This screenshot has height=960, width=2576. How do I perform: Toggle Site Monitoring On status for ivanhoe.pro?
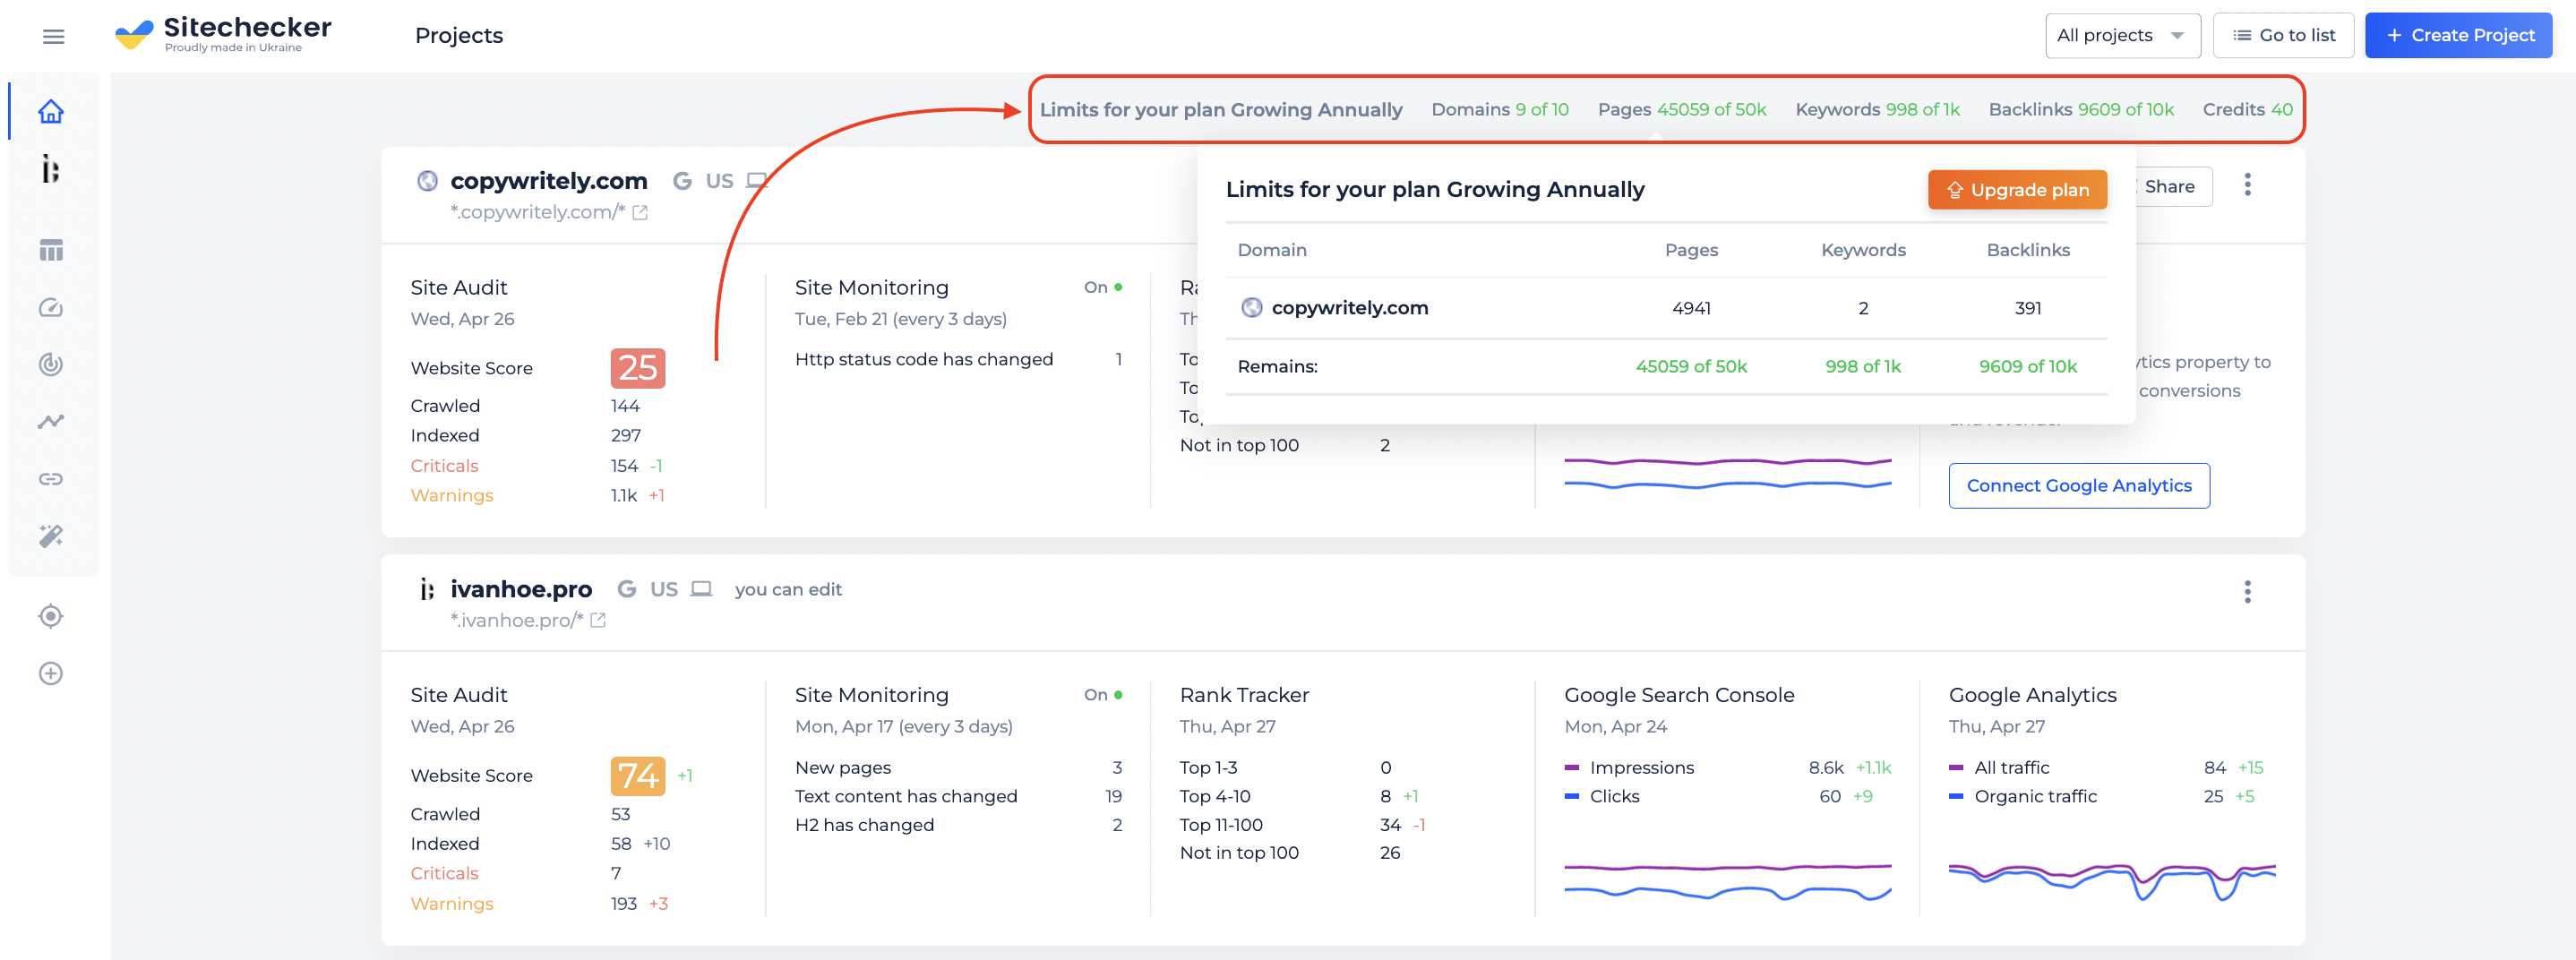(x=1103, y=695)
